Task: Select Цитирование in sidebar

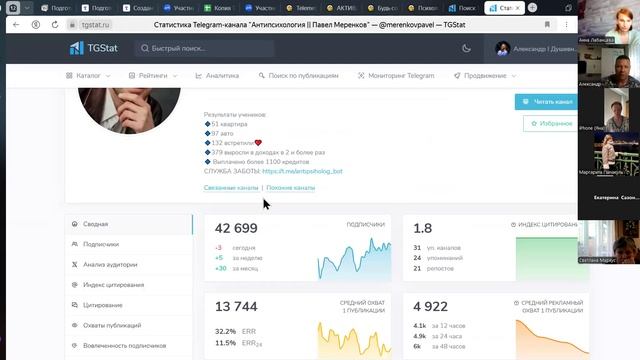Action: tap(129, 305)
